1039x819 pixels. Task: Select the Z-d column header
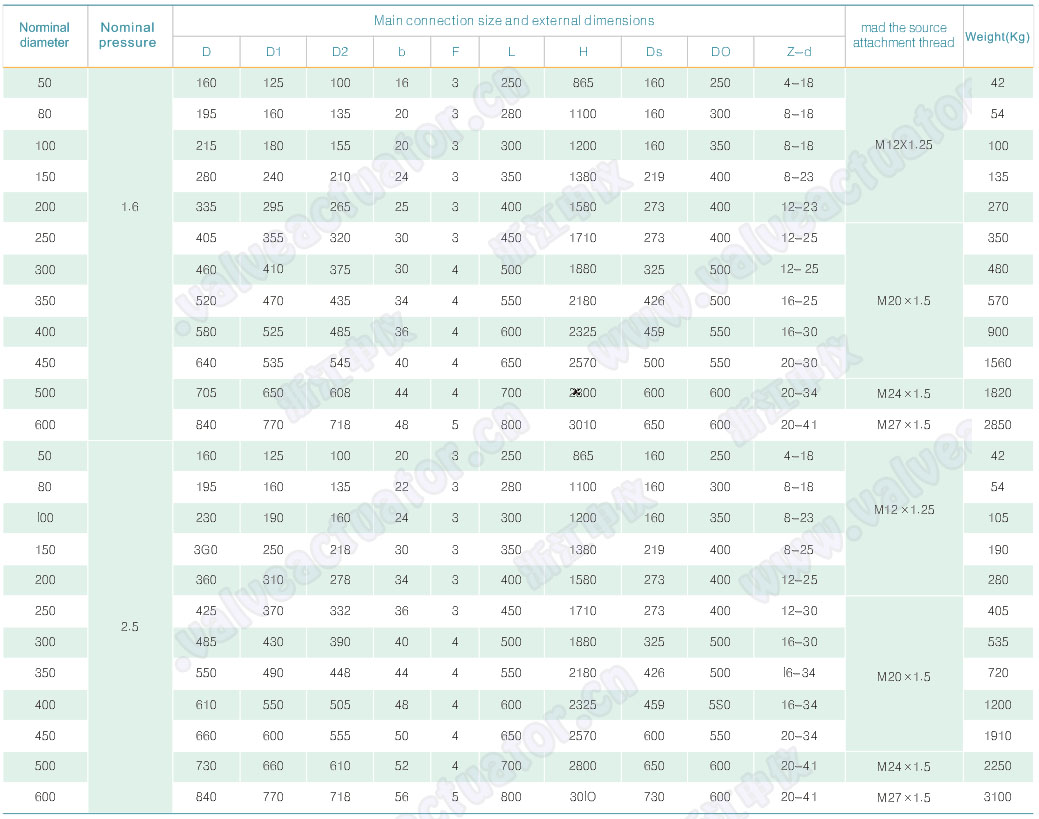click(x=798, y=52)
